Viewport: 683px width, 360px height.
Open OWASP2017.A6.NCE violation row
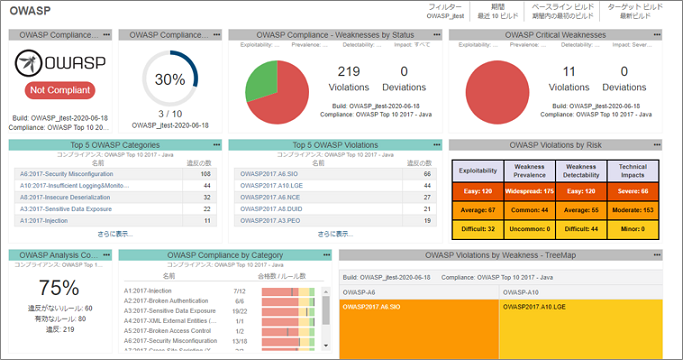pyautogui.click(x=270, y=197)
